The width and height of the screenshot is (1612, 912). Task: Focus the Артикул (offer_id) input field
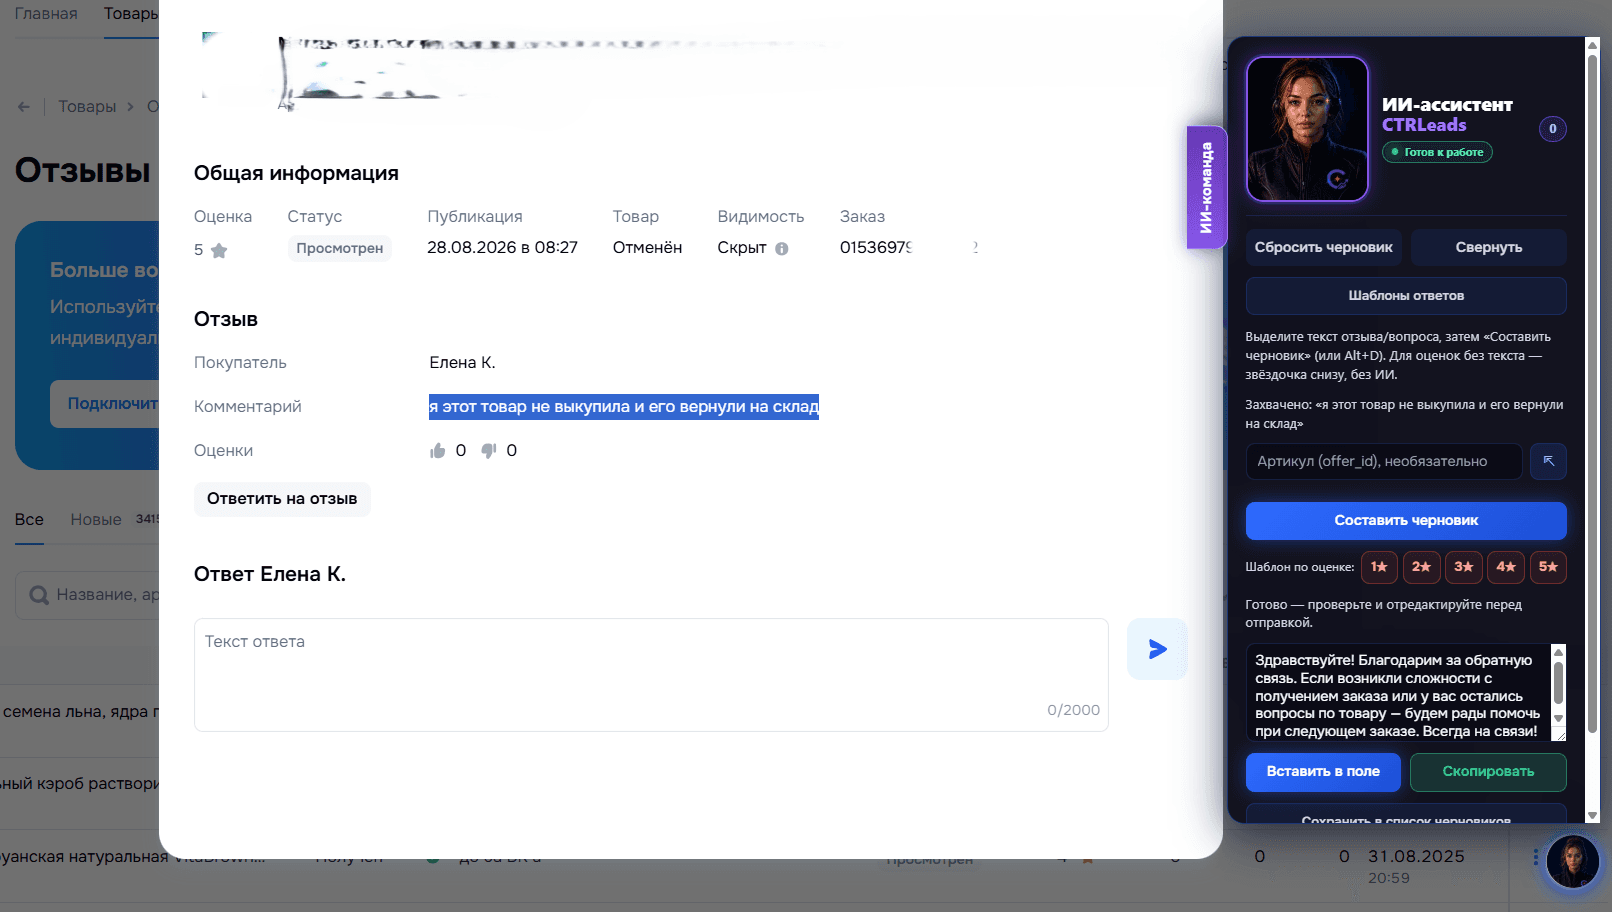click(1383, 461)
